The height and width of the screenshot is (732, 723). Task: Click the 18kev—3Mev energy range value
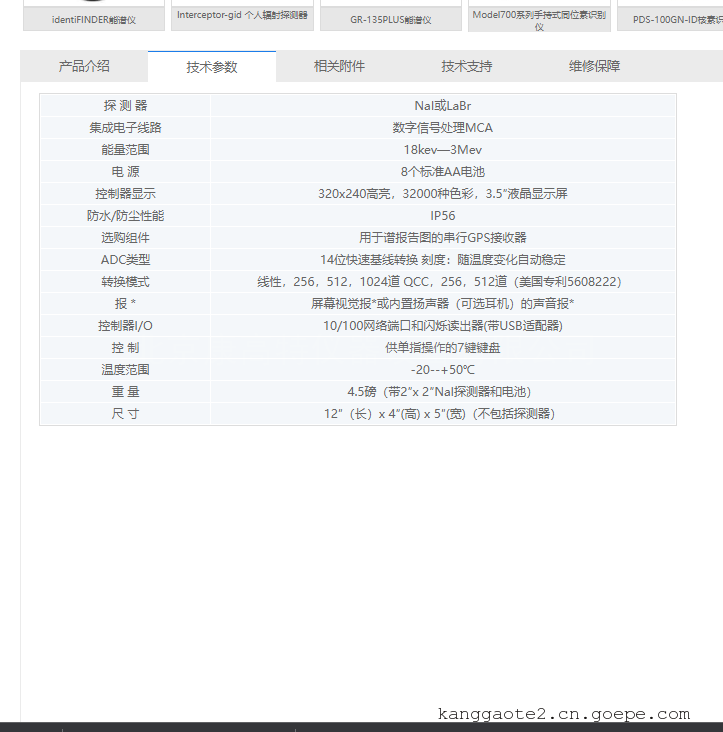tap(442, 149)
